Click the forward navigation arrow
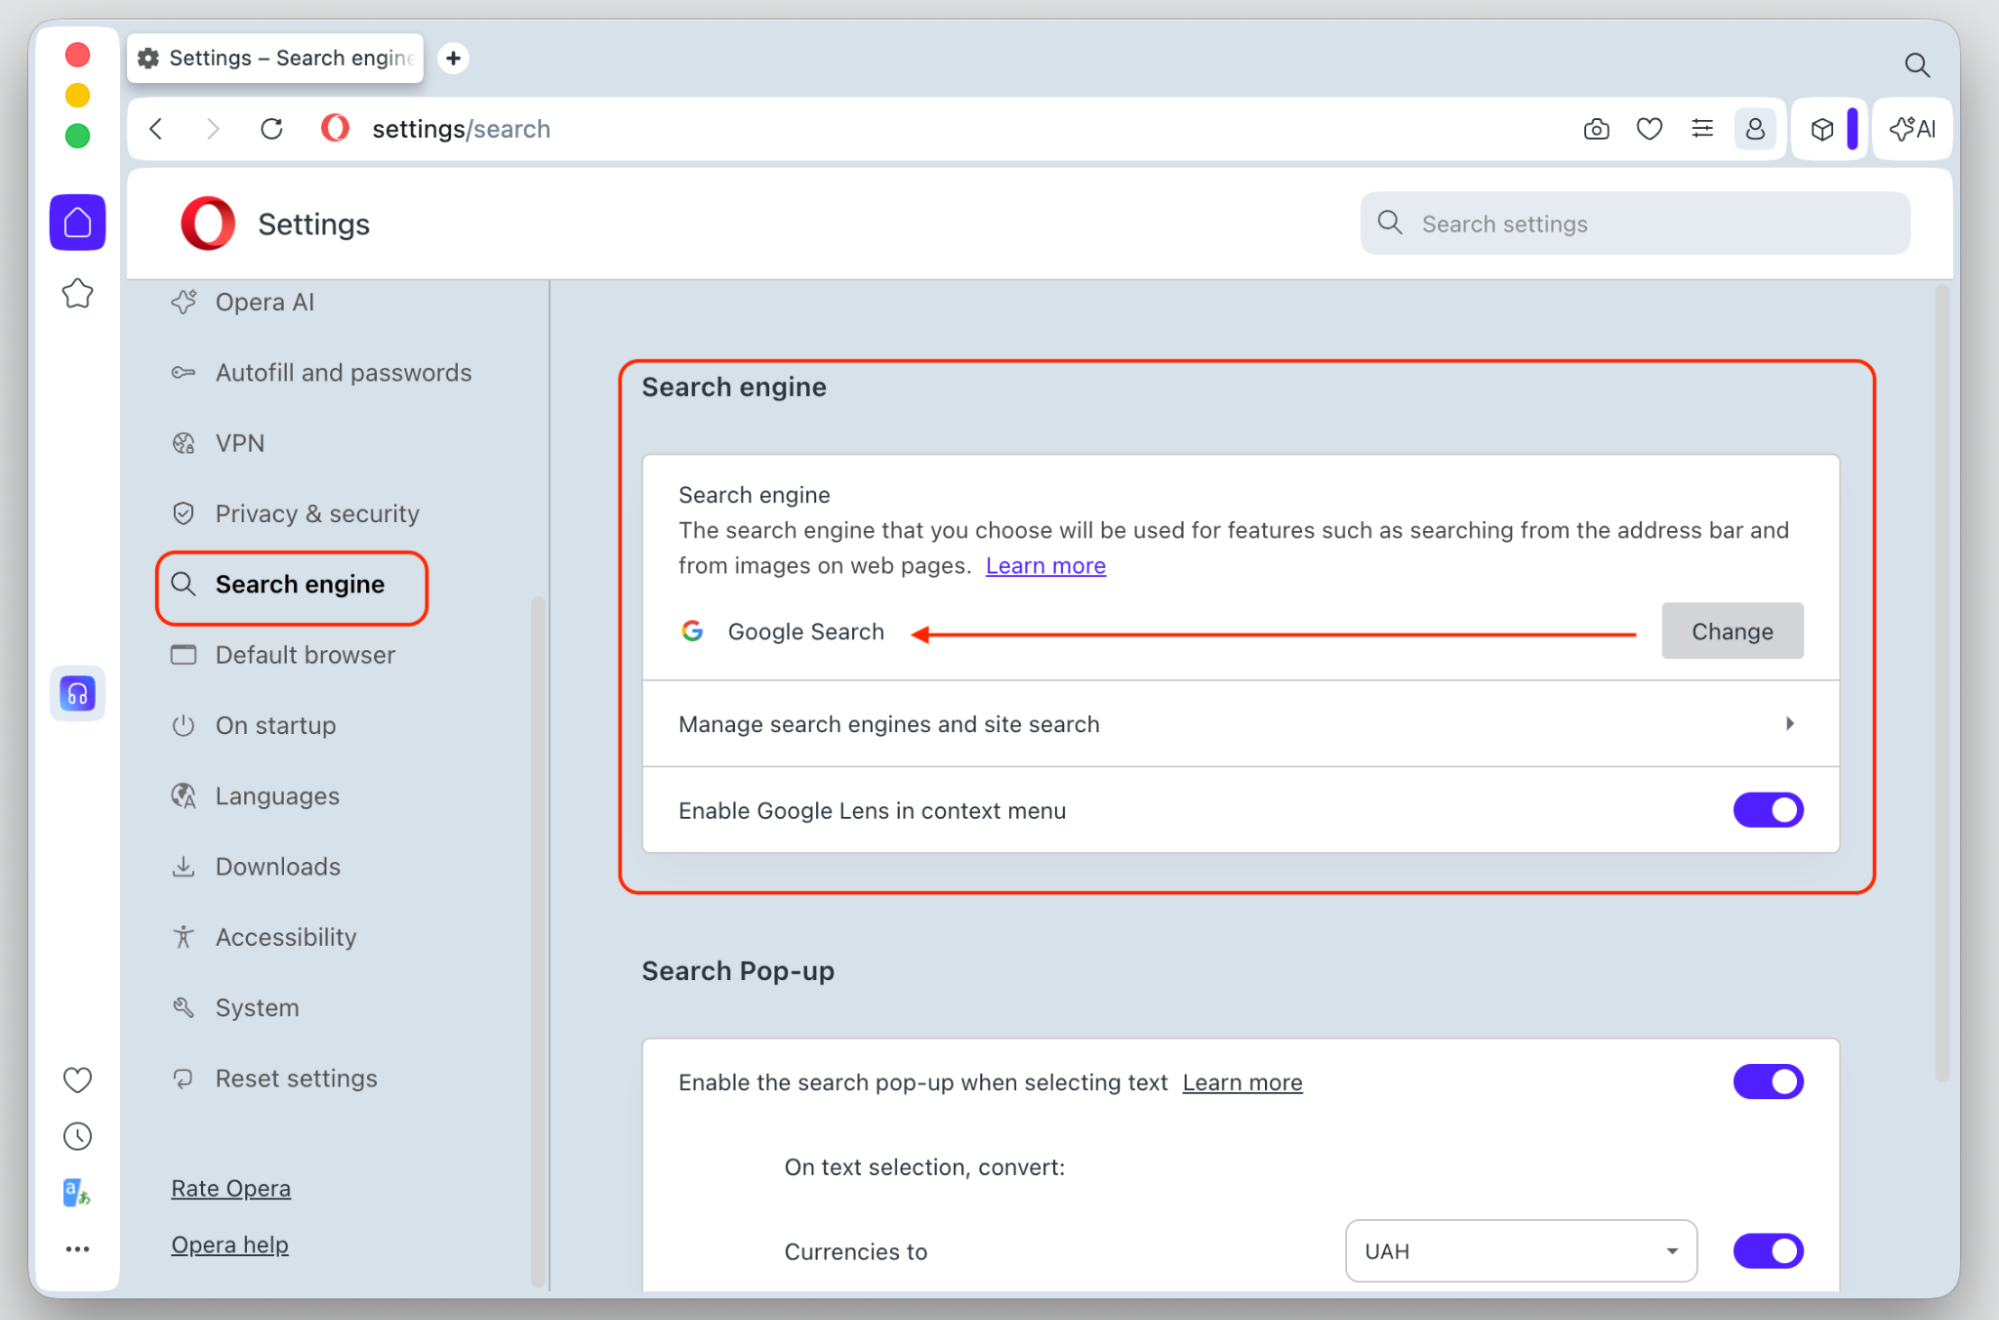The image size is (1999, 1320). pyautogui.click(x=212, y=129)
